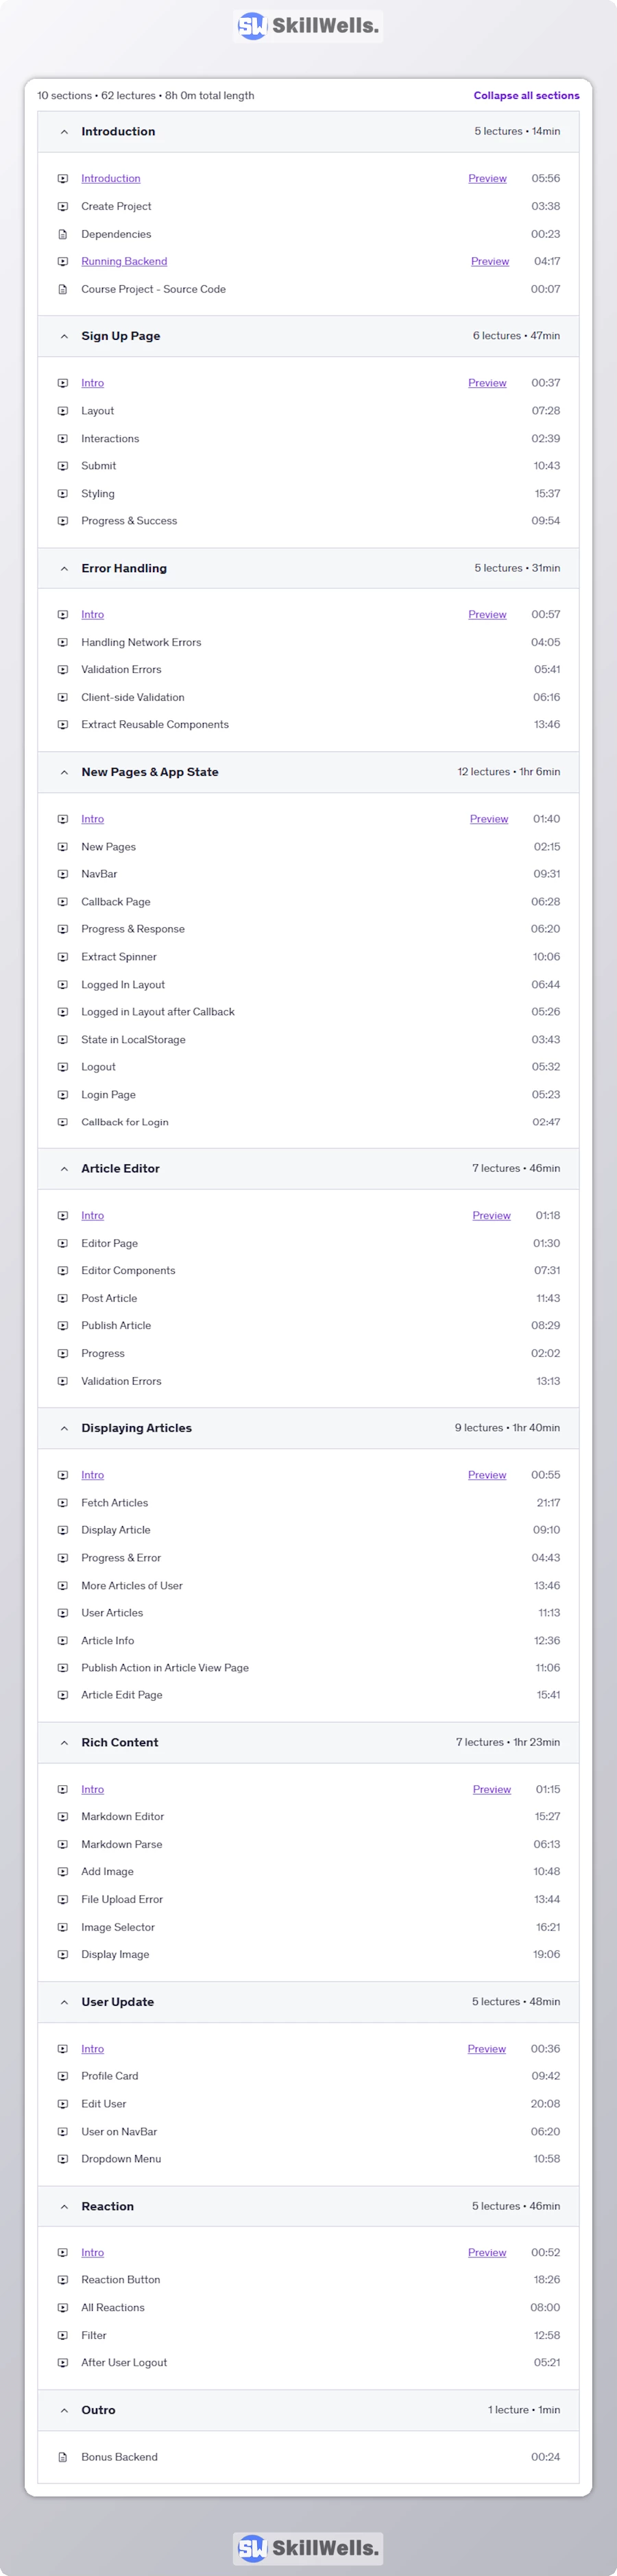
Task: Click the Preview link for User Update Intro
Action: click(x=487, y=2049)
